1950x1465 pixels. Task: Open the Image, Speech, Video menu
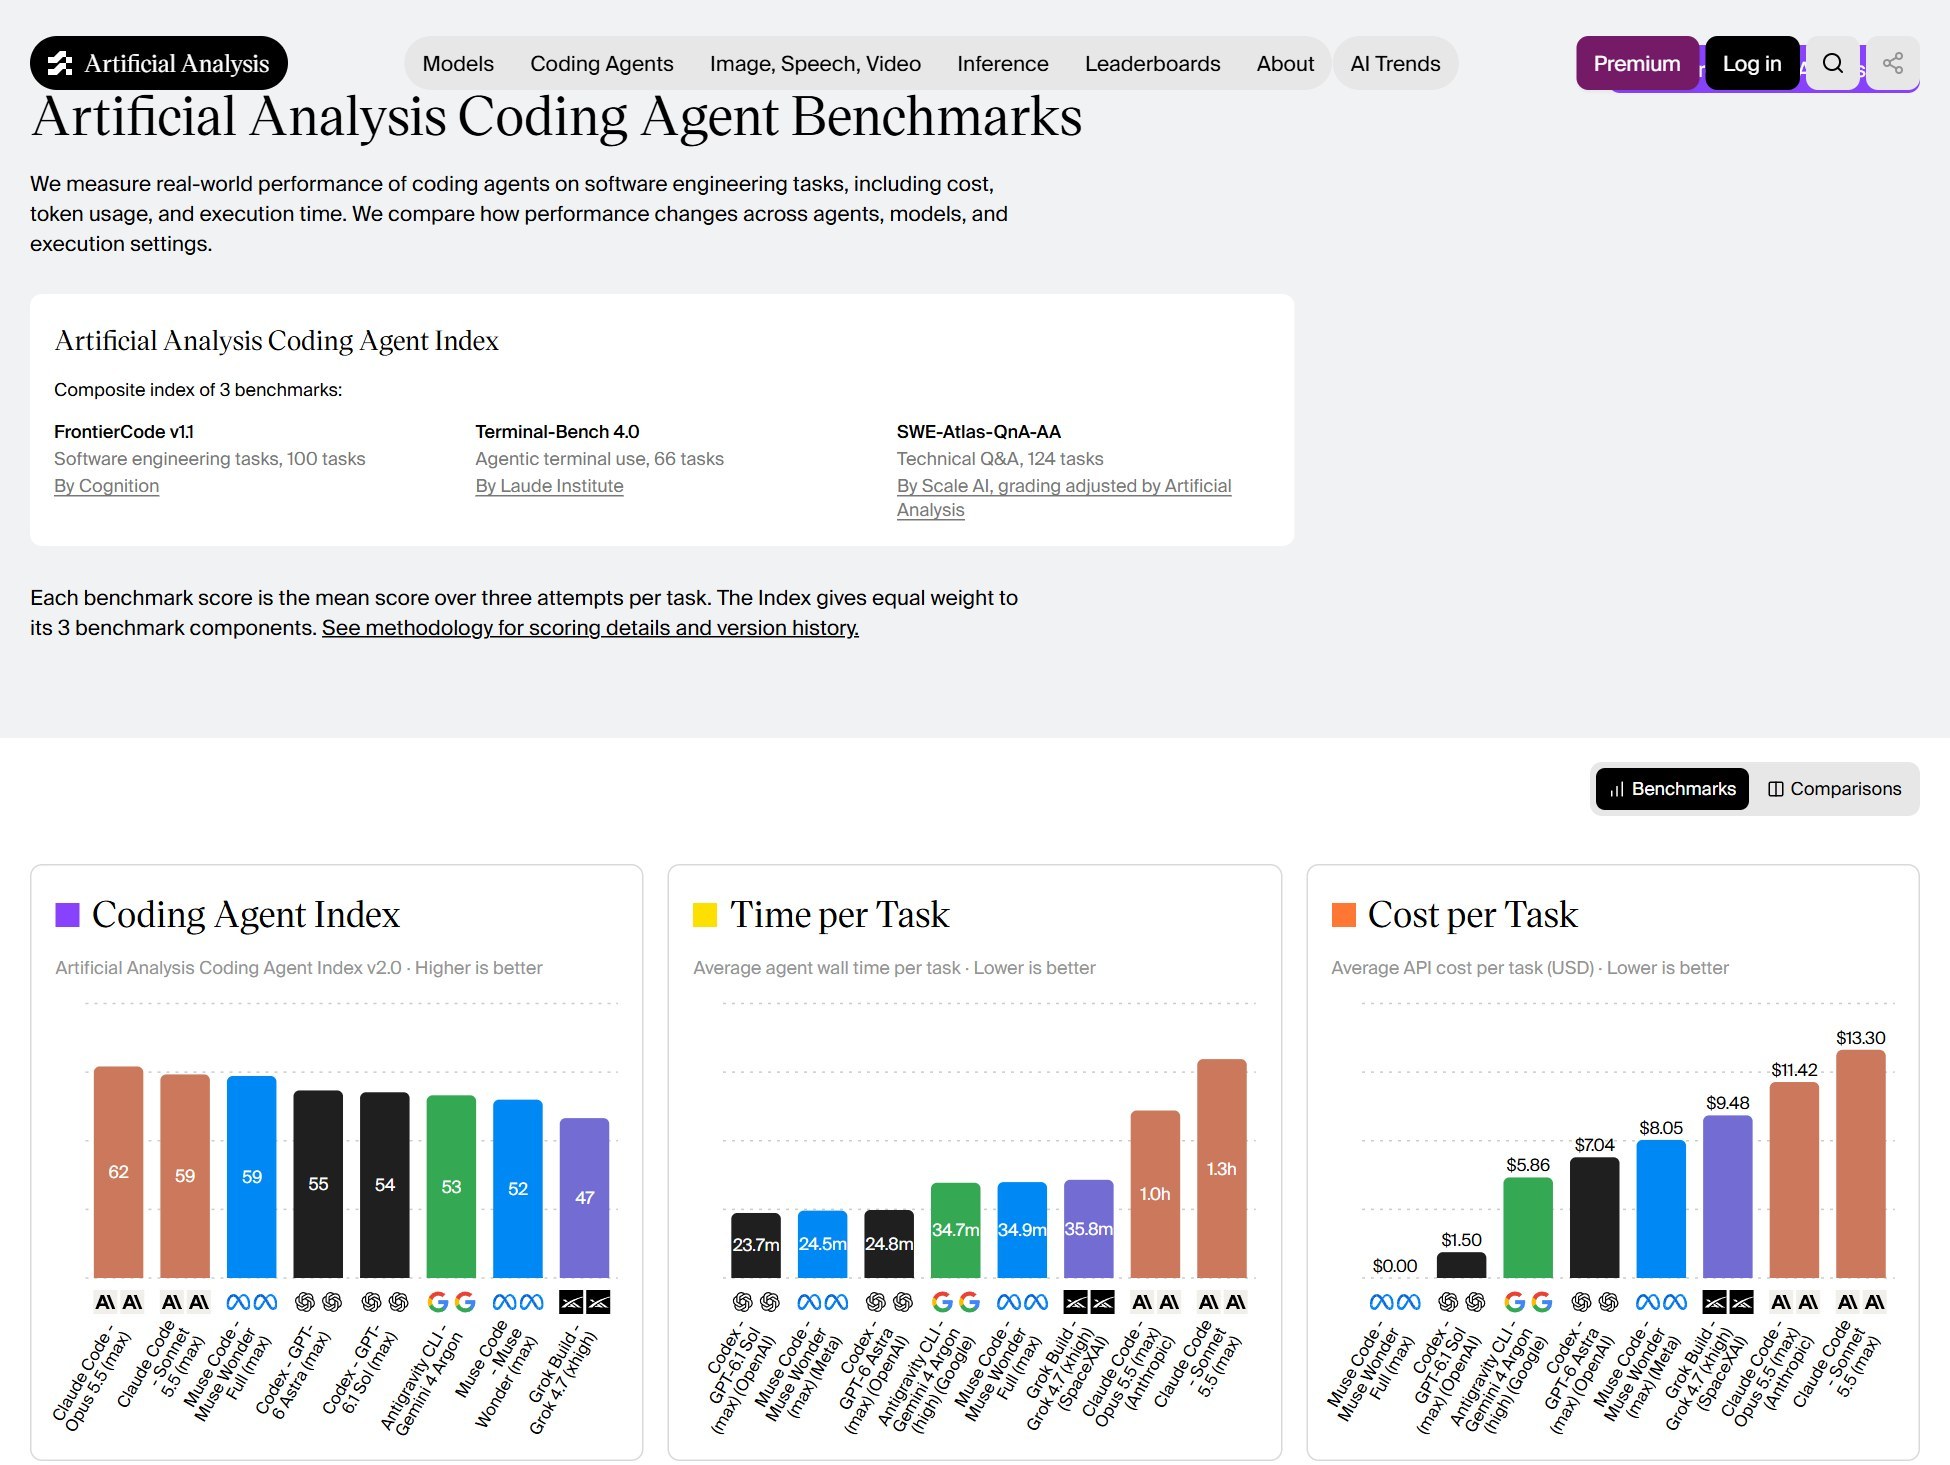click(815, 64)
